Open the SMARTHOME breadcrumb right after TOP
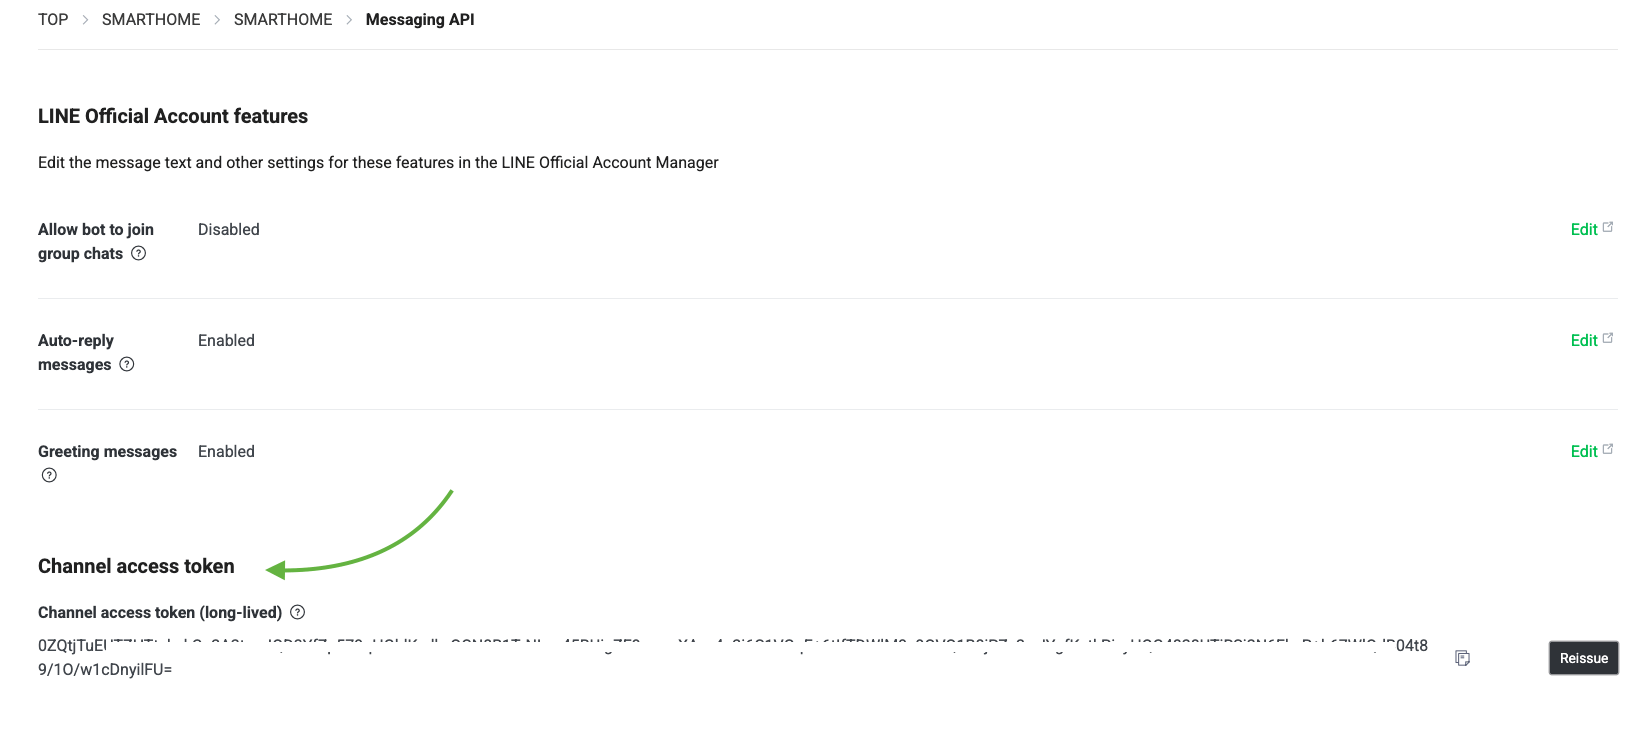The image size is (1648, 756). 151,20
